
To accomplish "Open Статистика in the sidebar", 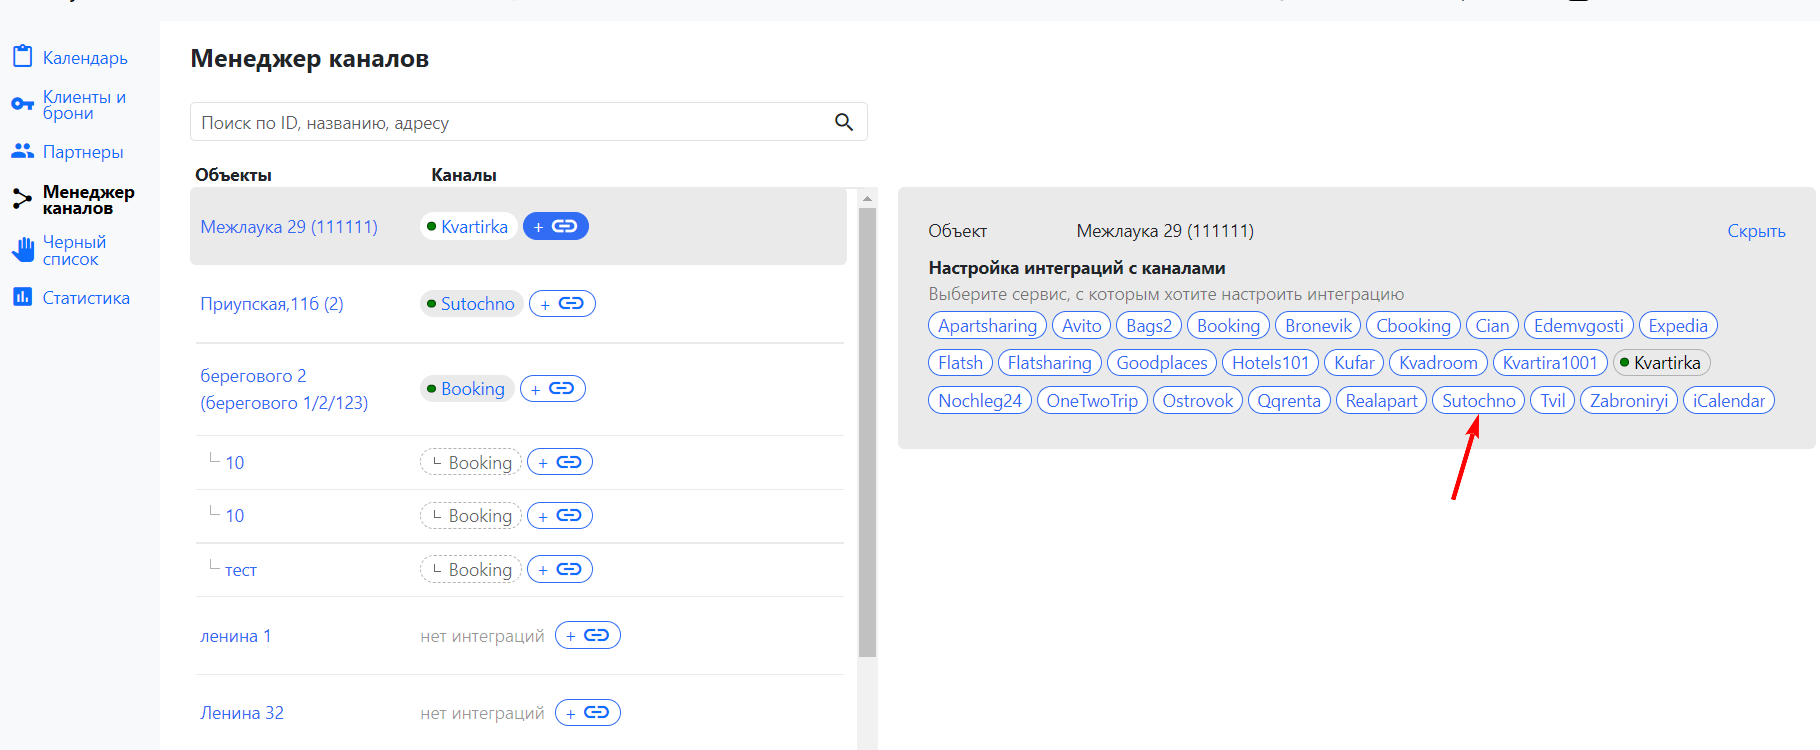I will [86, 298].
